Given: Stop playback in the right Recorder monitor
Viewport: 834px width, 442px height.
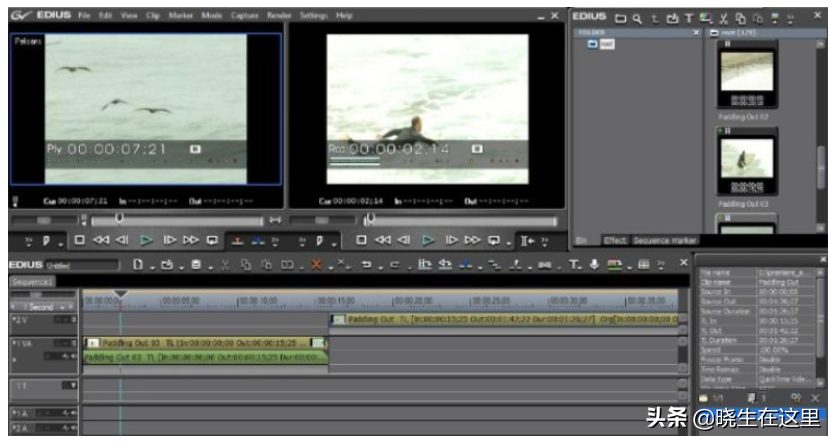Looking at the screenshot, I should pos(361,240).
